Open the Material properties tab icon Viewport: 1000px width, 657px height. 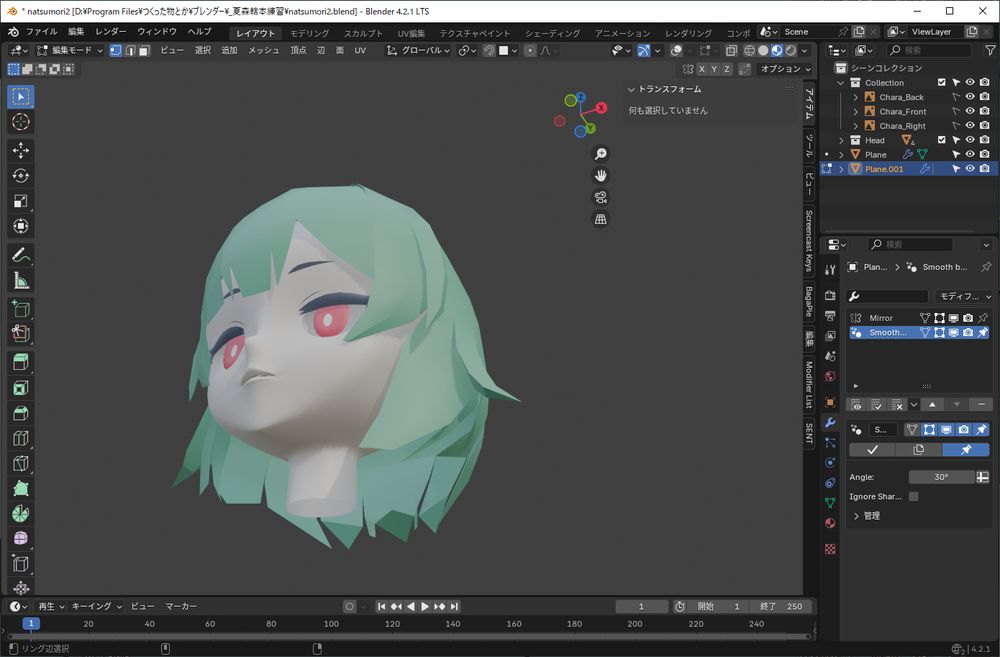coord(830,523)
